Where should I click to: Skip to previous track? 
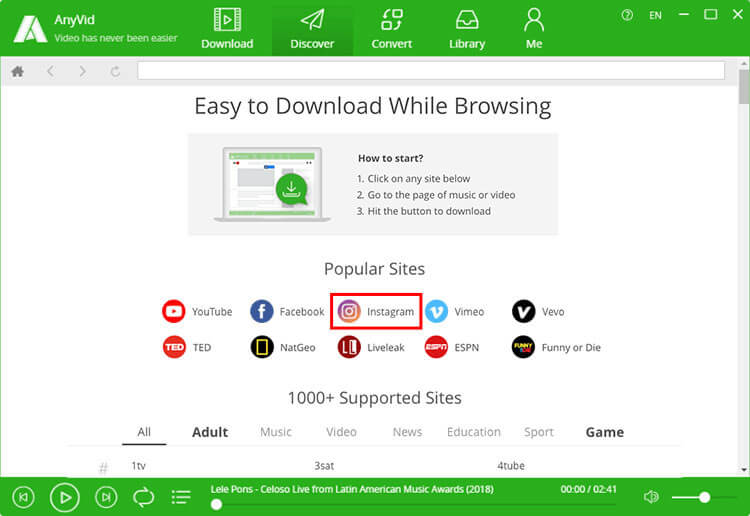[23, 497]
